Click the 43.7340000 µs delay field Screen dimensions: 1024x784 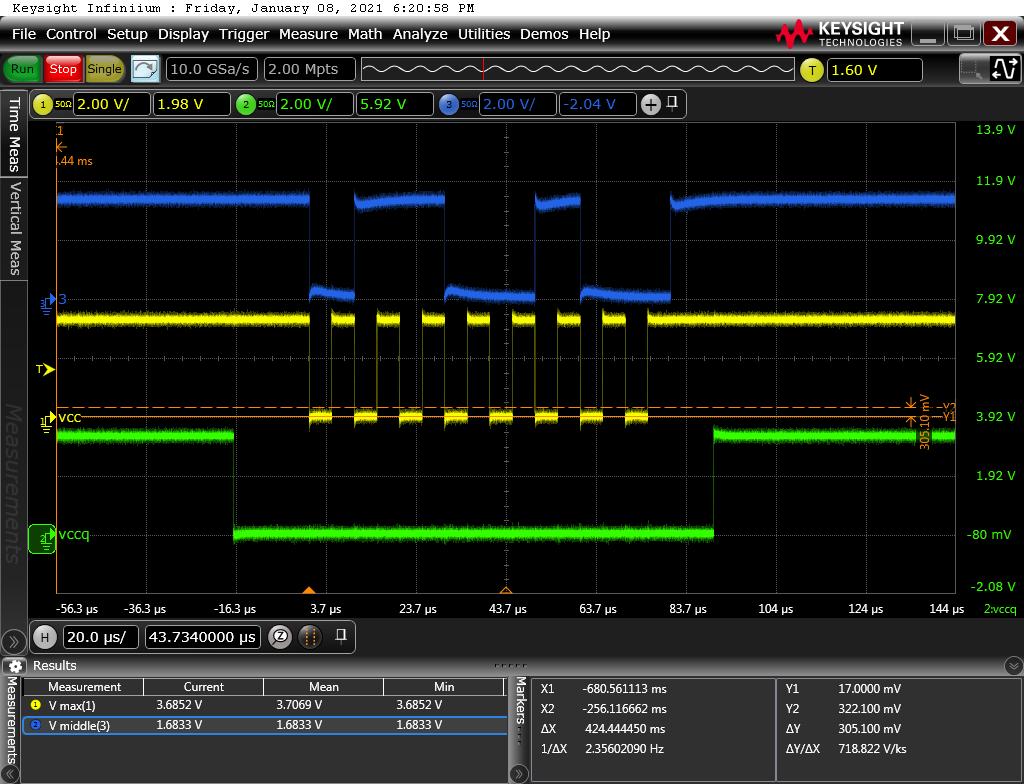(x=202, y=637)
